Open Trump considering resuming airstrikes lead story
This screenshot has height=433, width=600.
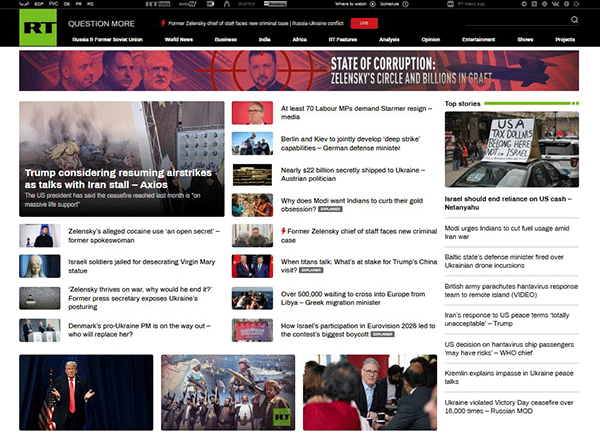pos(122,159)
